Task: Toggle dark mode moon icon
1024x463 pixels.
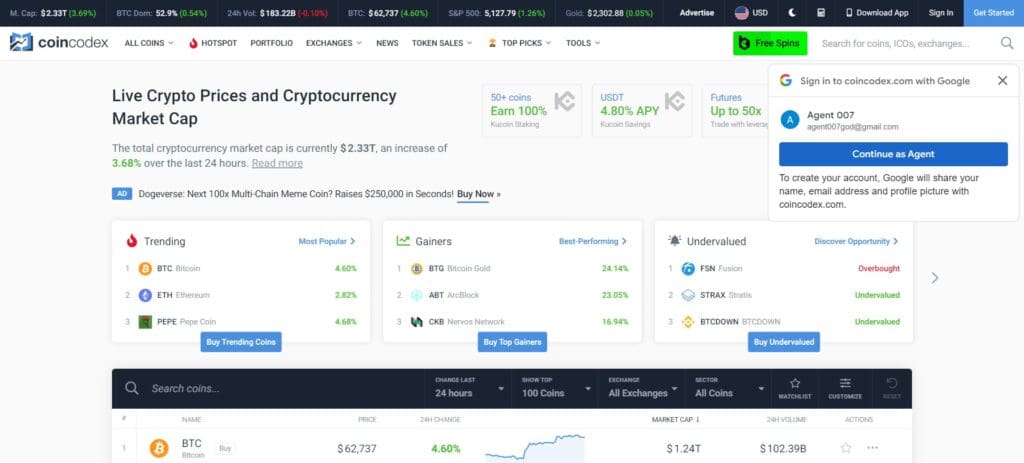Action: (792, 12)
